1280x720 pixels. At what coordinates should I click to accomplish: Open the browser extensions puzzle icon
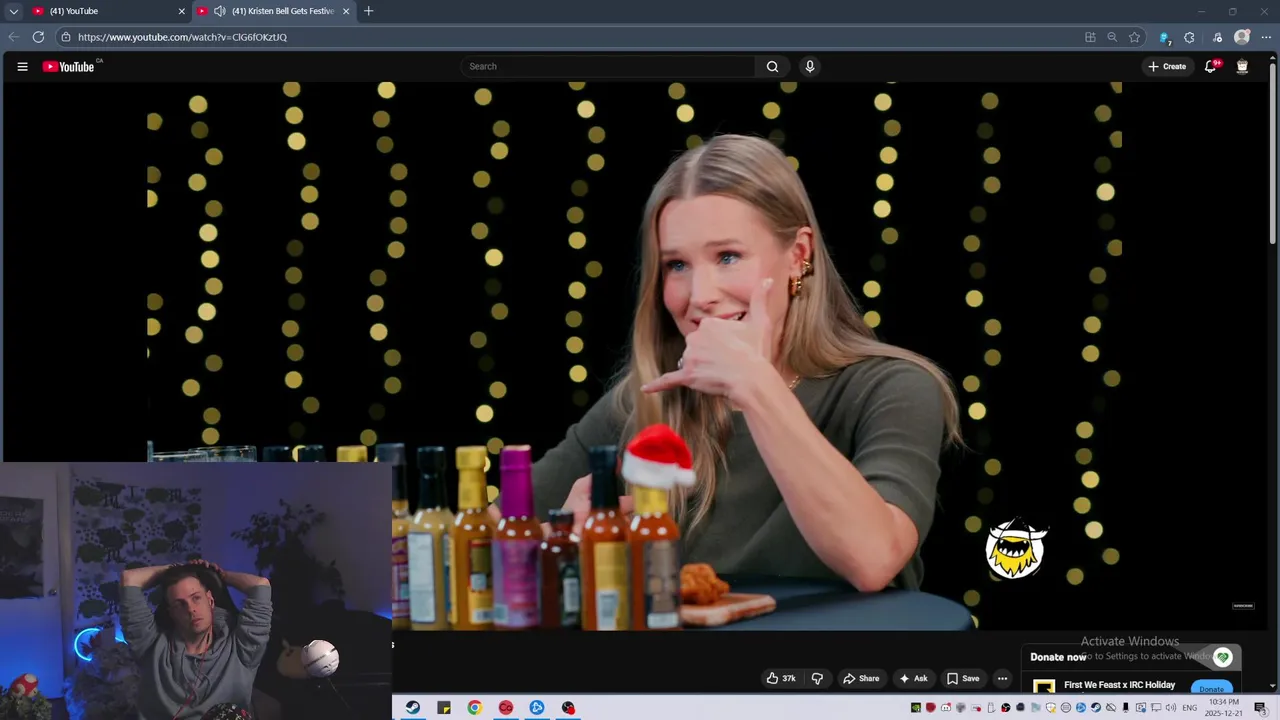coord(1189,37)
